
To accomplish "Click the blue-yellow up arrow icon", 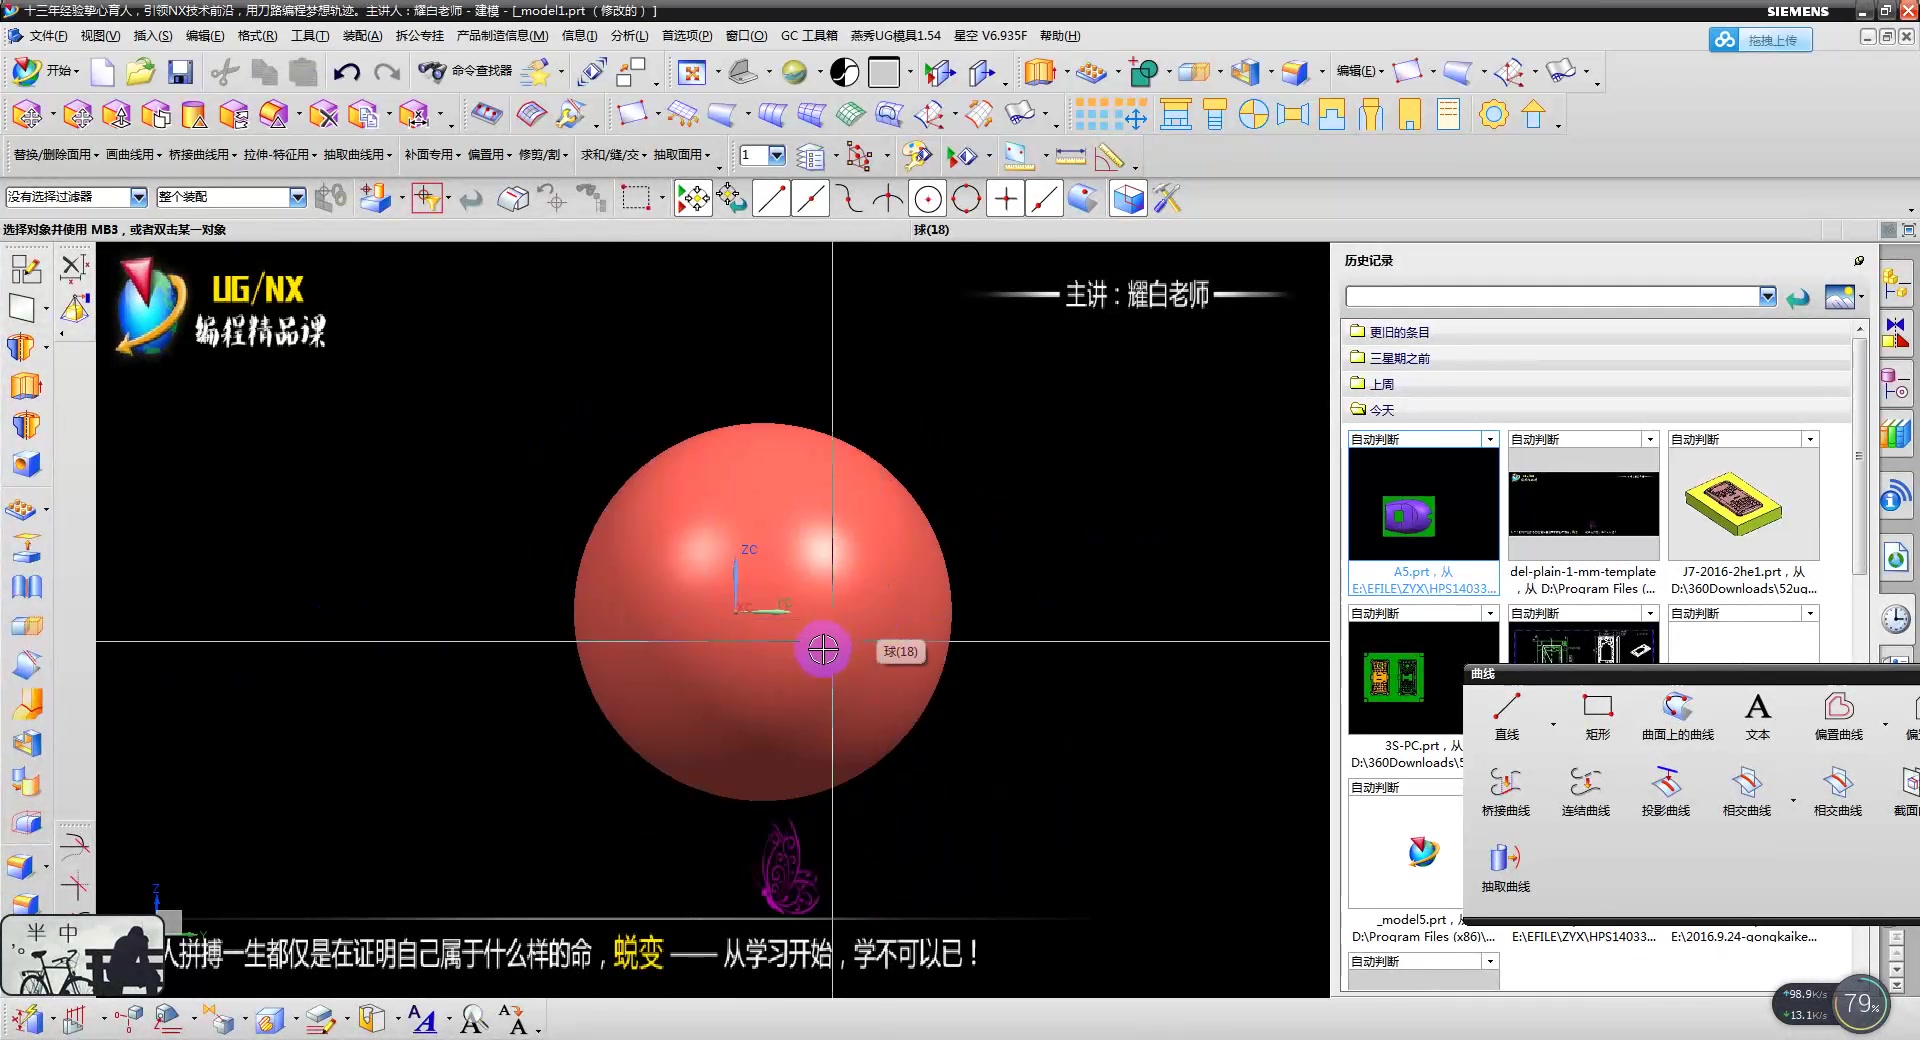I will tap(1533, 116).
